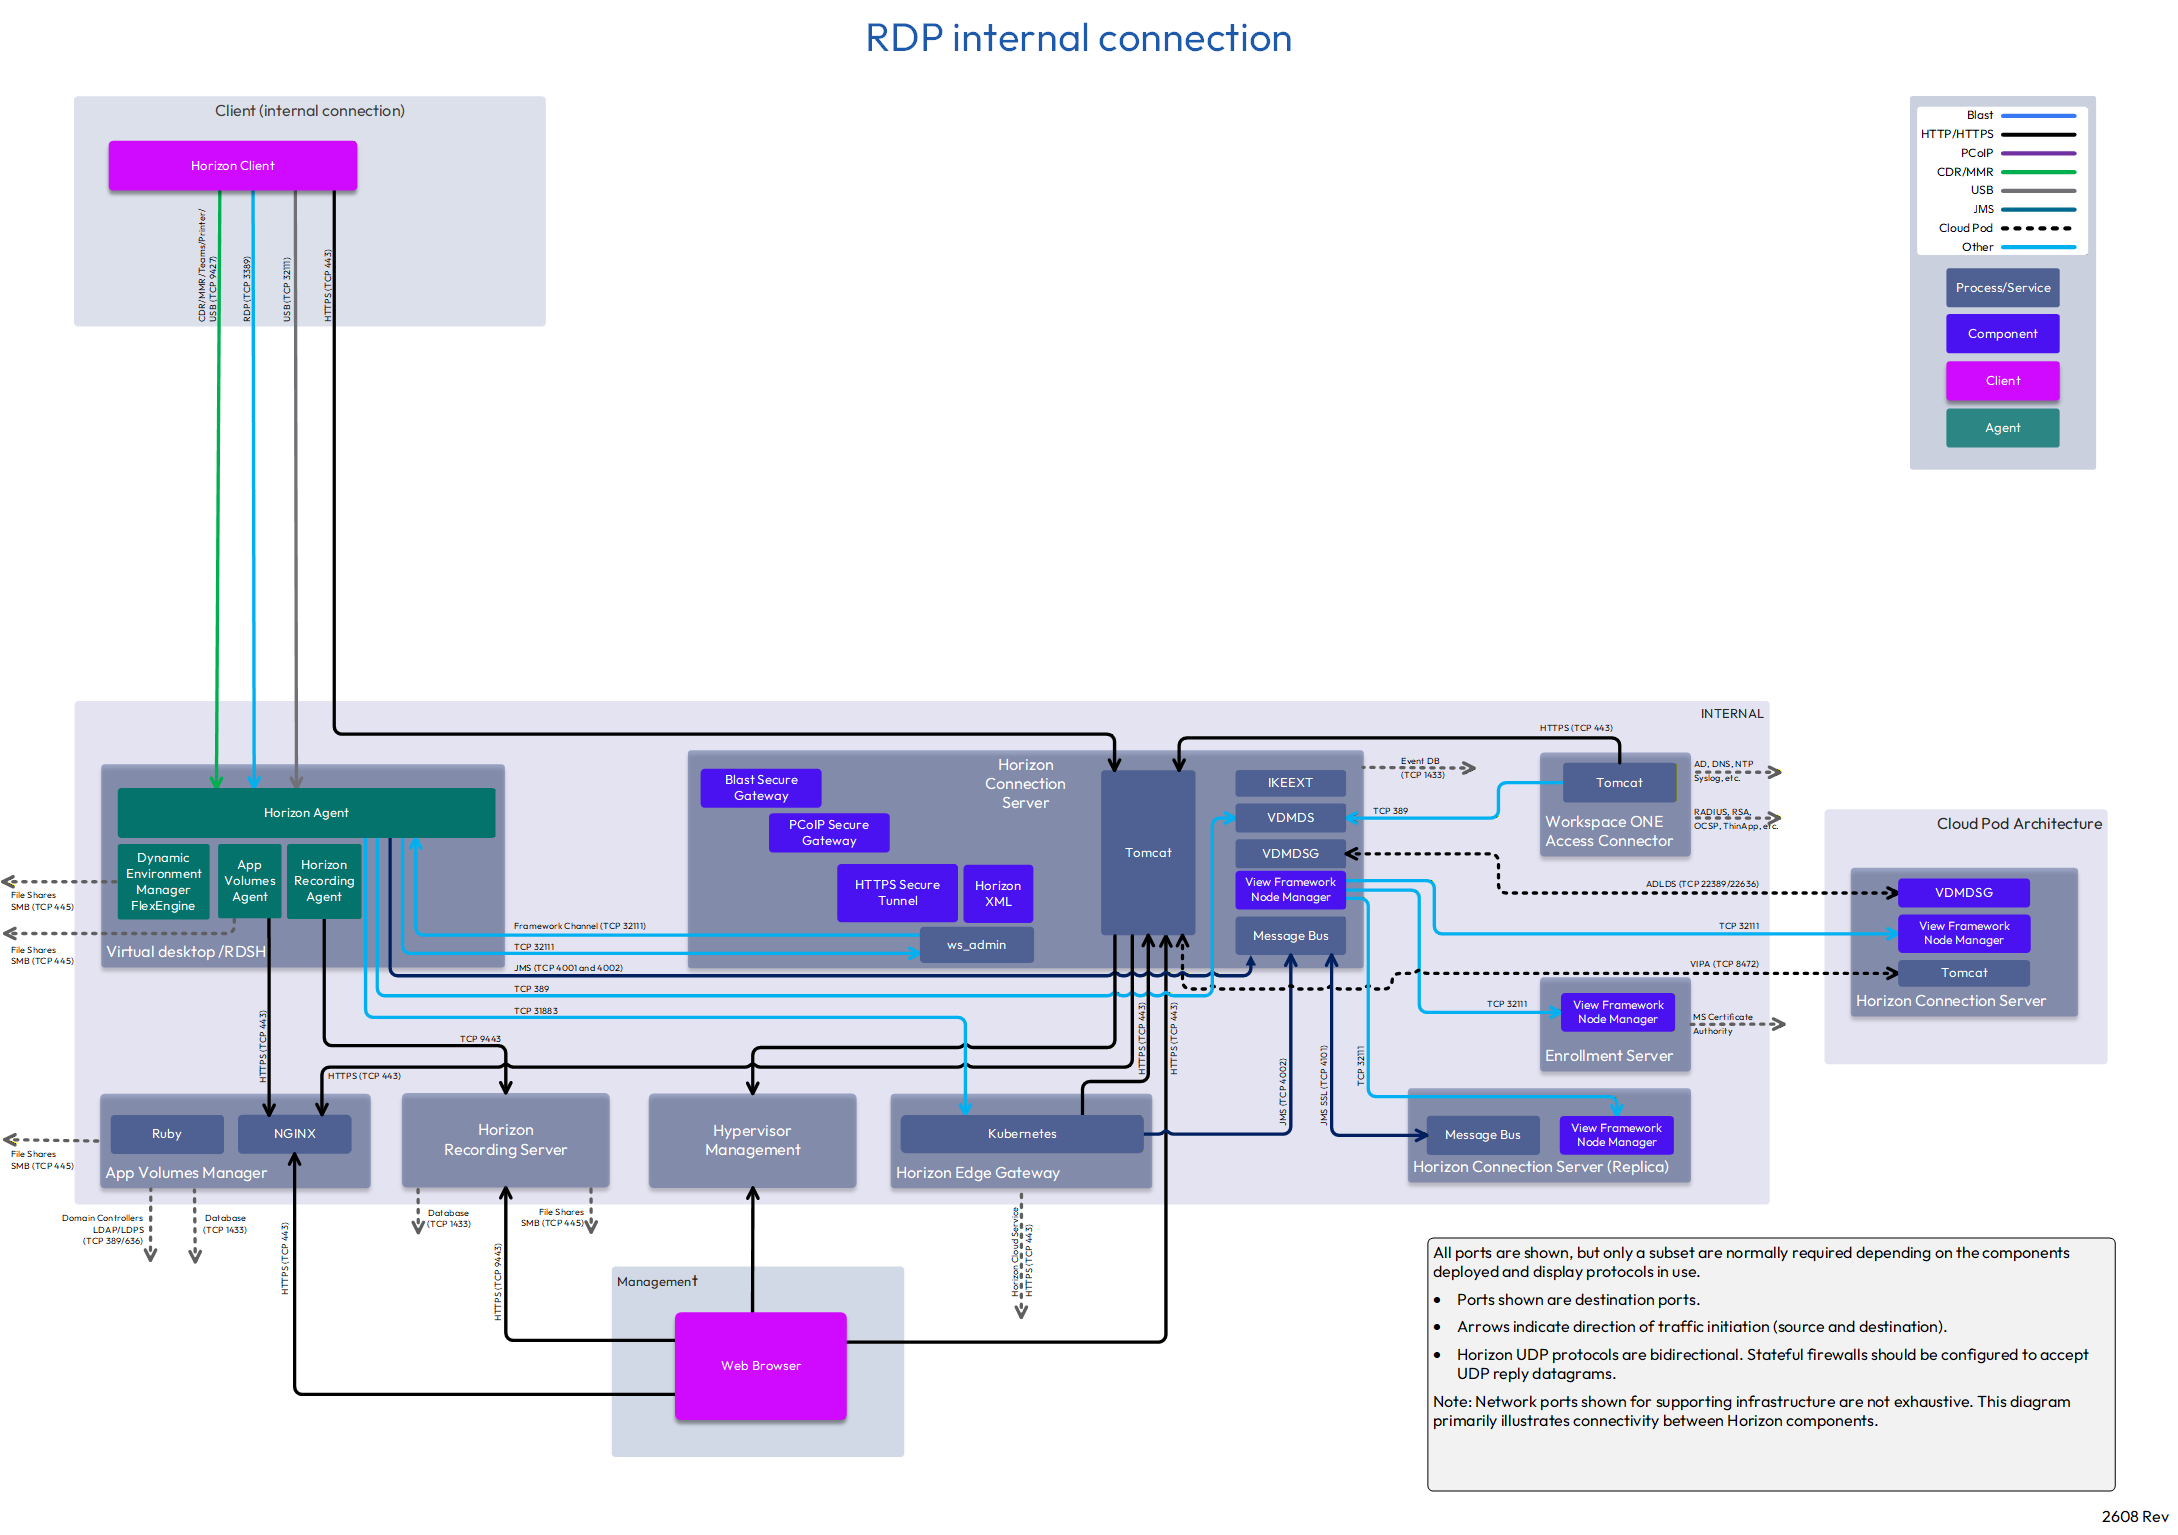Image resolution: width=2178 pixels, height=1535 pixels.
Task: Click the NGINX process box
Action: pyautogui.click(x=295, y=1134)
